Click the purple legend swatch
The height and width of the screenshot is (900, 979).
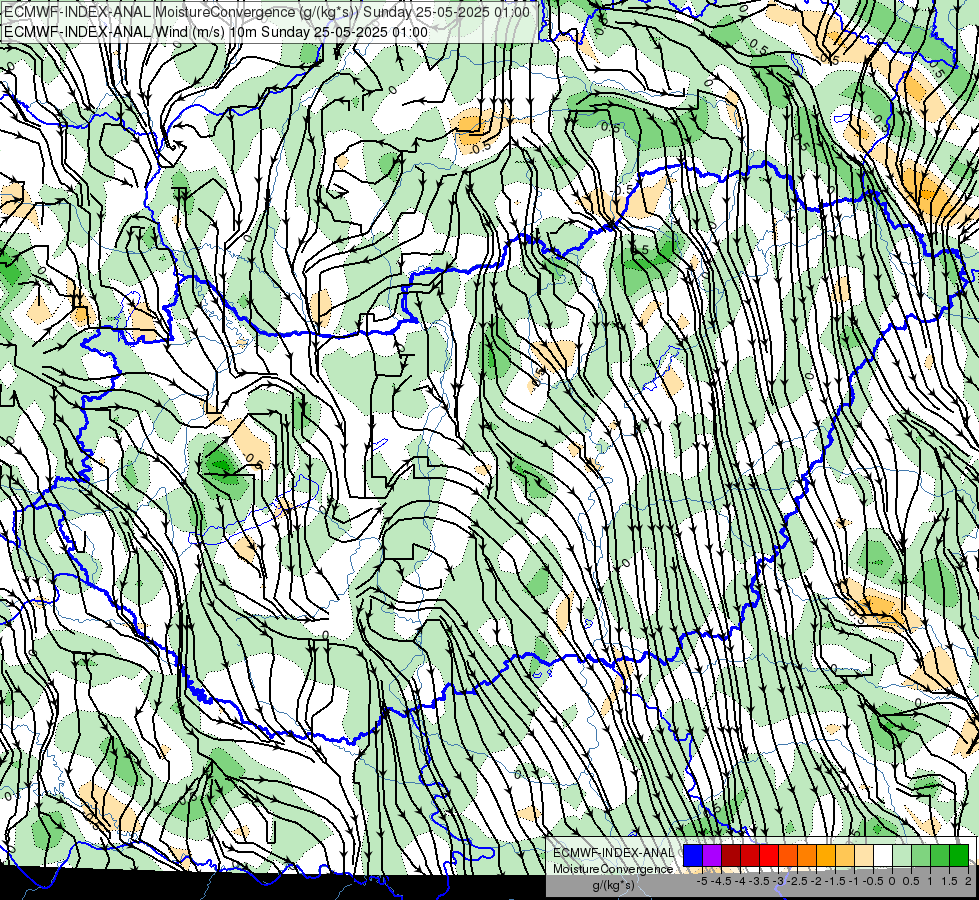tap(712, 855)
